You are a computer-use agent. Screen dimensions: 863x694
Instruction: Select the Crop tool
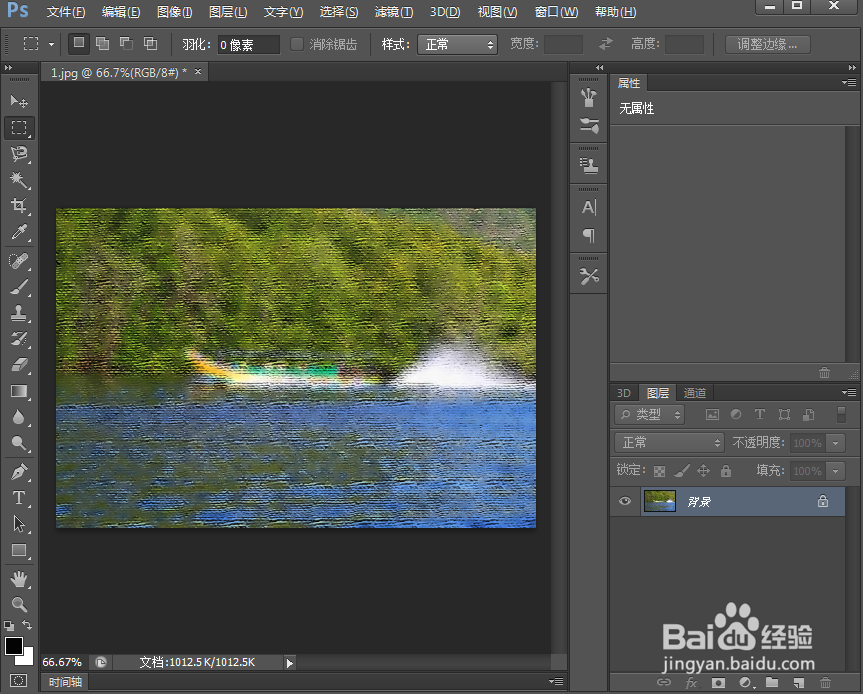(x=19, y=205)
